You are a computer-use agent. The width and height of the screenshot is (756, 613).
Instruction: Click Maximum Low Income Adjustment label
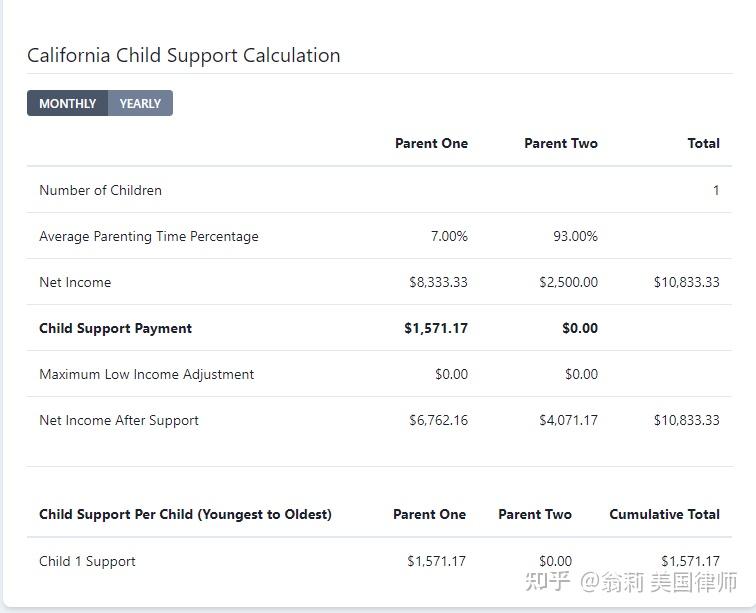[x=147, y=374]
